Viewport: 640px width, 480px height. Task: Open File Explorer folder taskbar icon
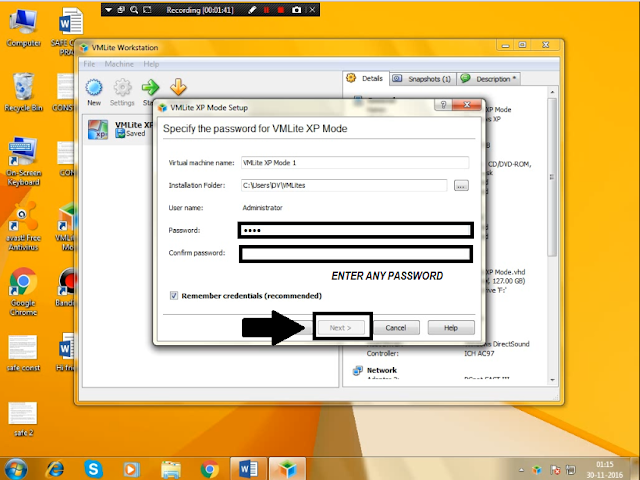171,470
